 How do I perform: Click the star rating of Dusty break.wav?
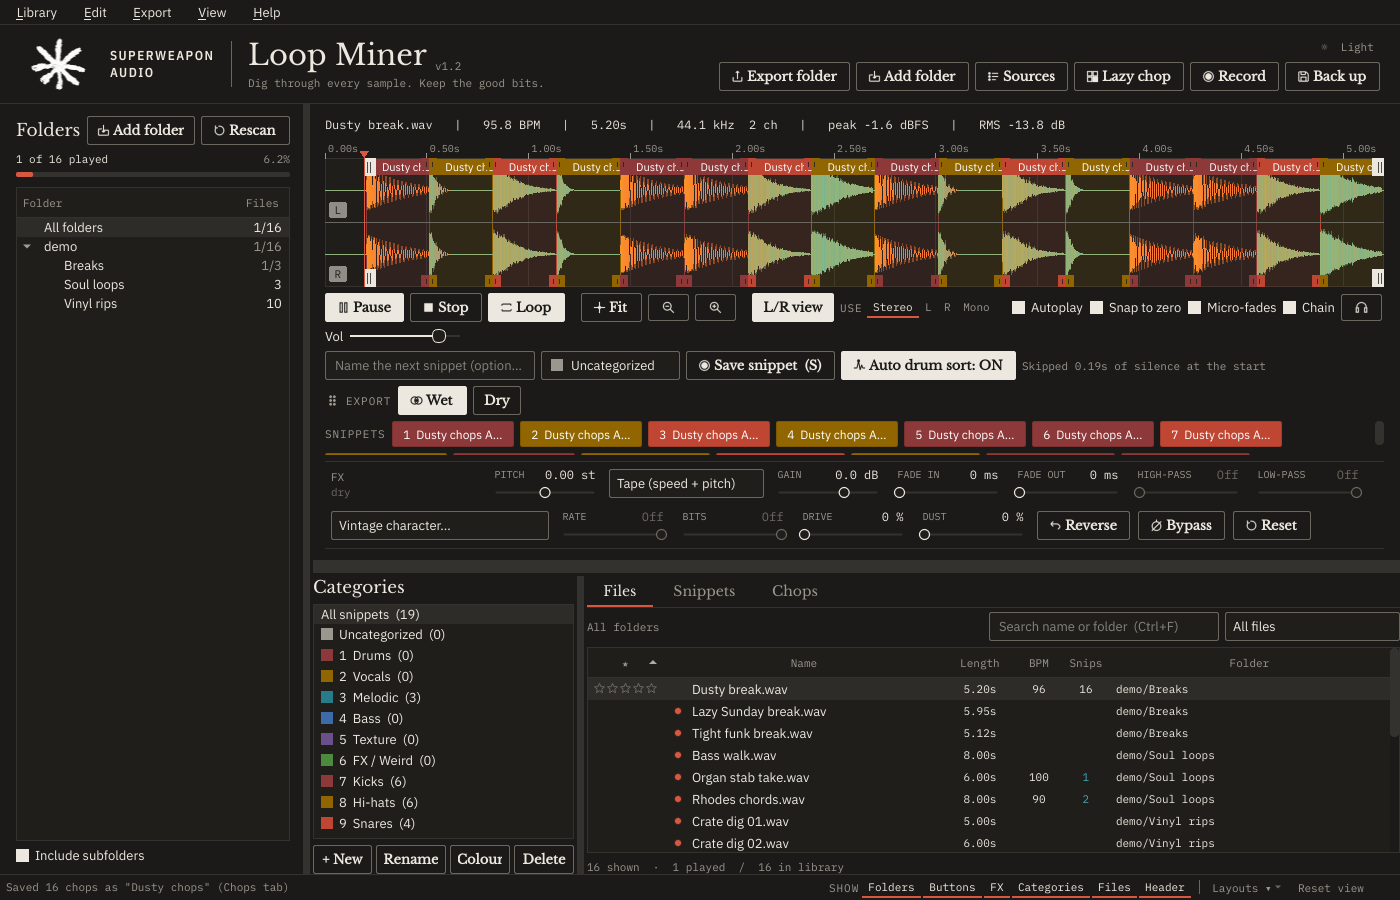point(626,689)
